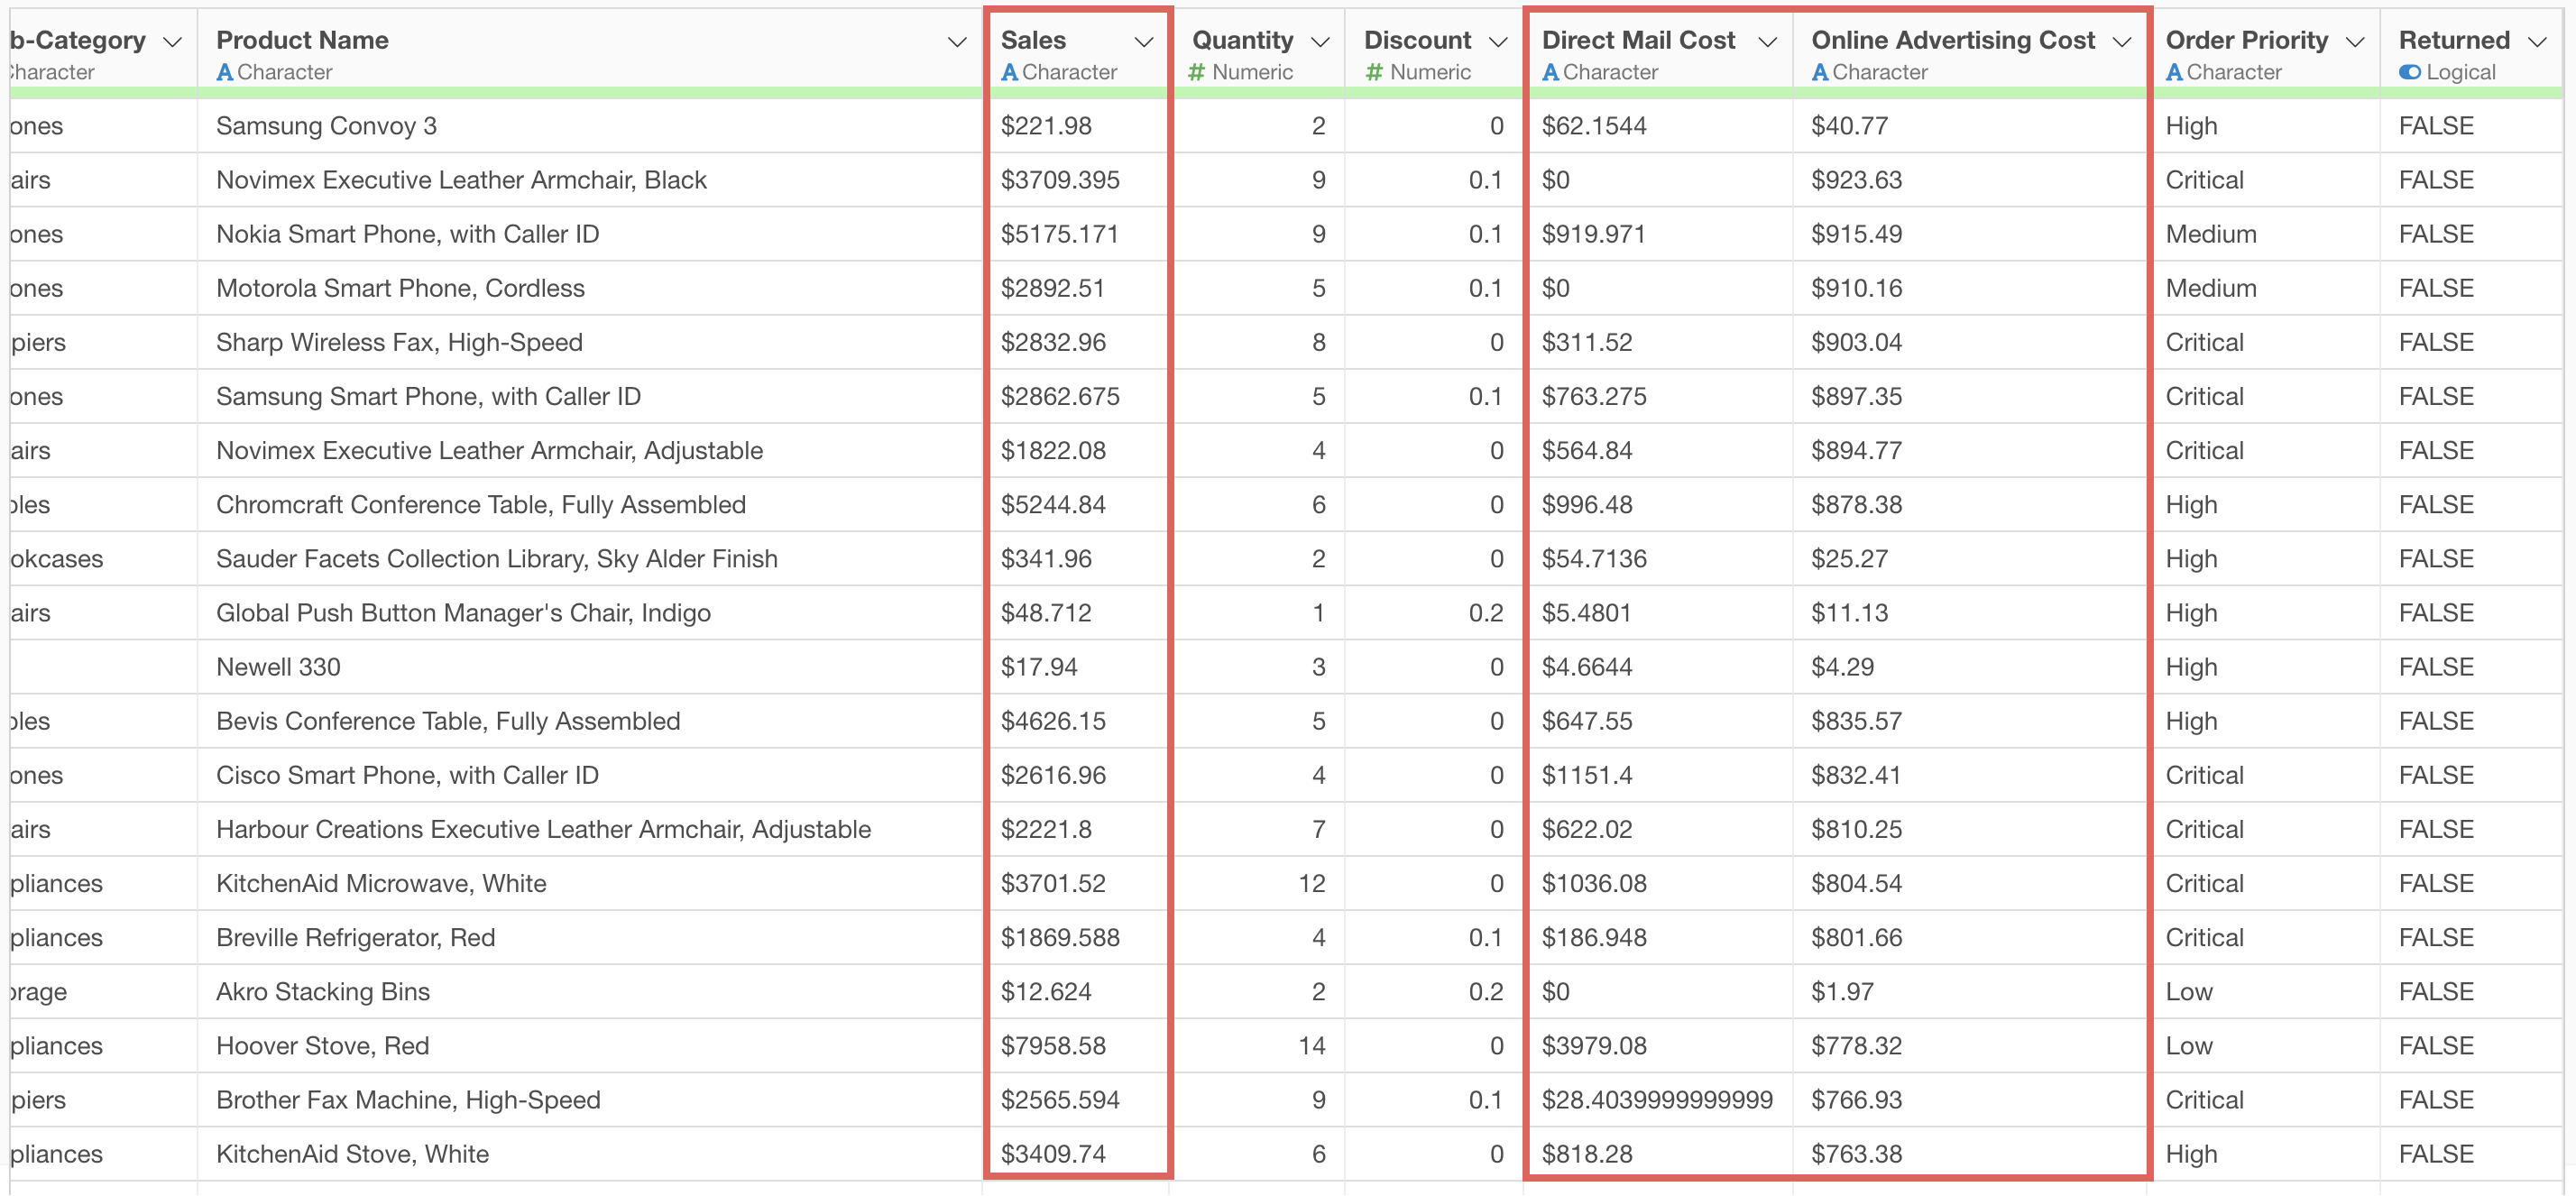This screenshot has width=2576, height=1196.
Task: Click the Character type icon under Order Priority
Action: [2175, 72]
